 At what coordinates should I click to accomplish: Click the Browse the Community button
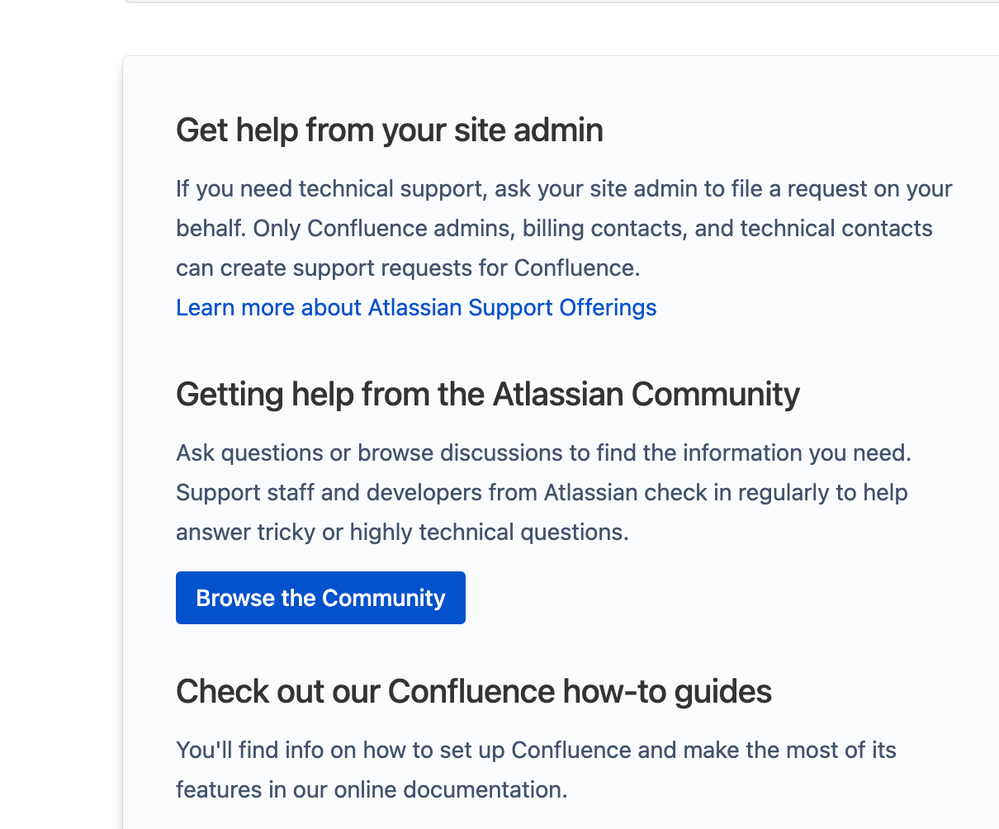tap(320, 598)
